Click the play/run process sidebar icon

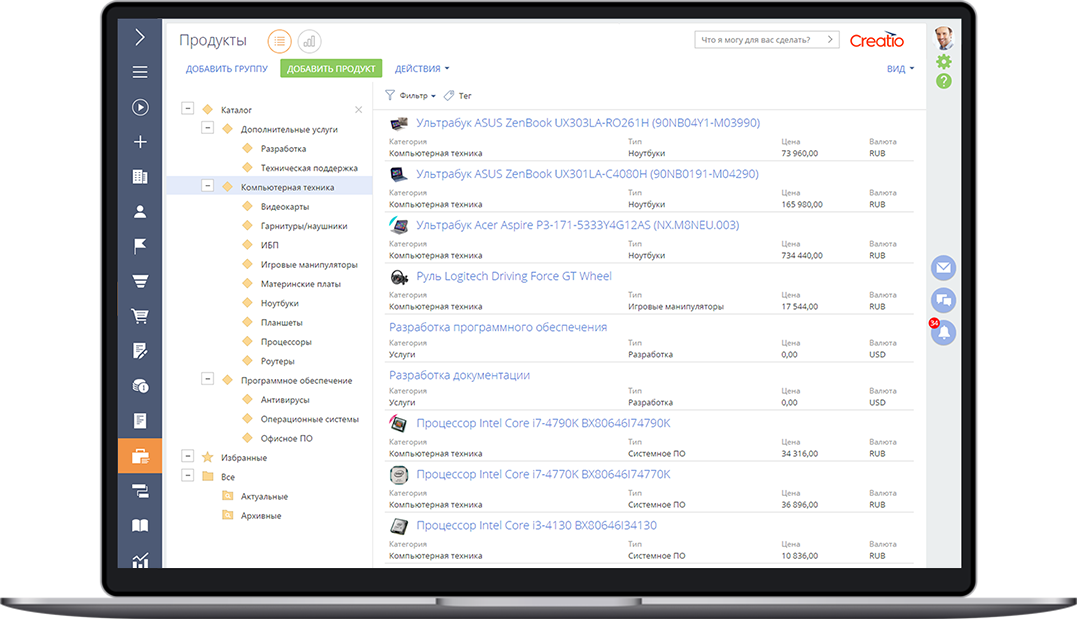[140, 107]
